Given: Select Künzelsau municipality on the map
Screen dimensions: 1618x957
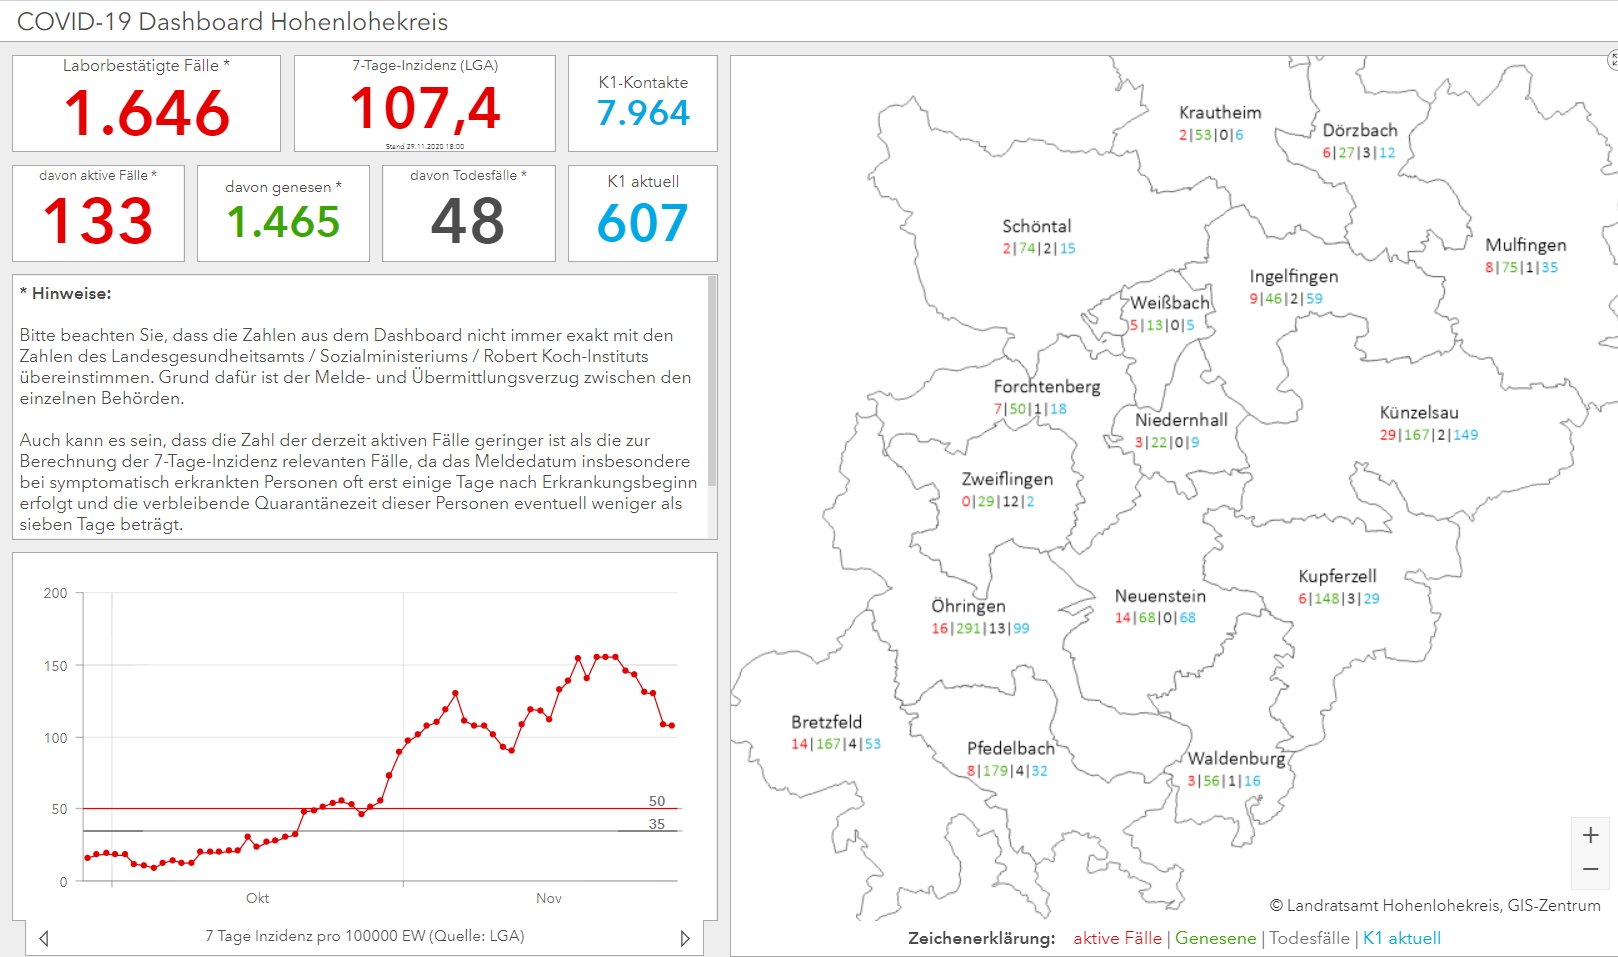Looking at the screenshot, I should 1418,413.
